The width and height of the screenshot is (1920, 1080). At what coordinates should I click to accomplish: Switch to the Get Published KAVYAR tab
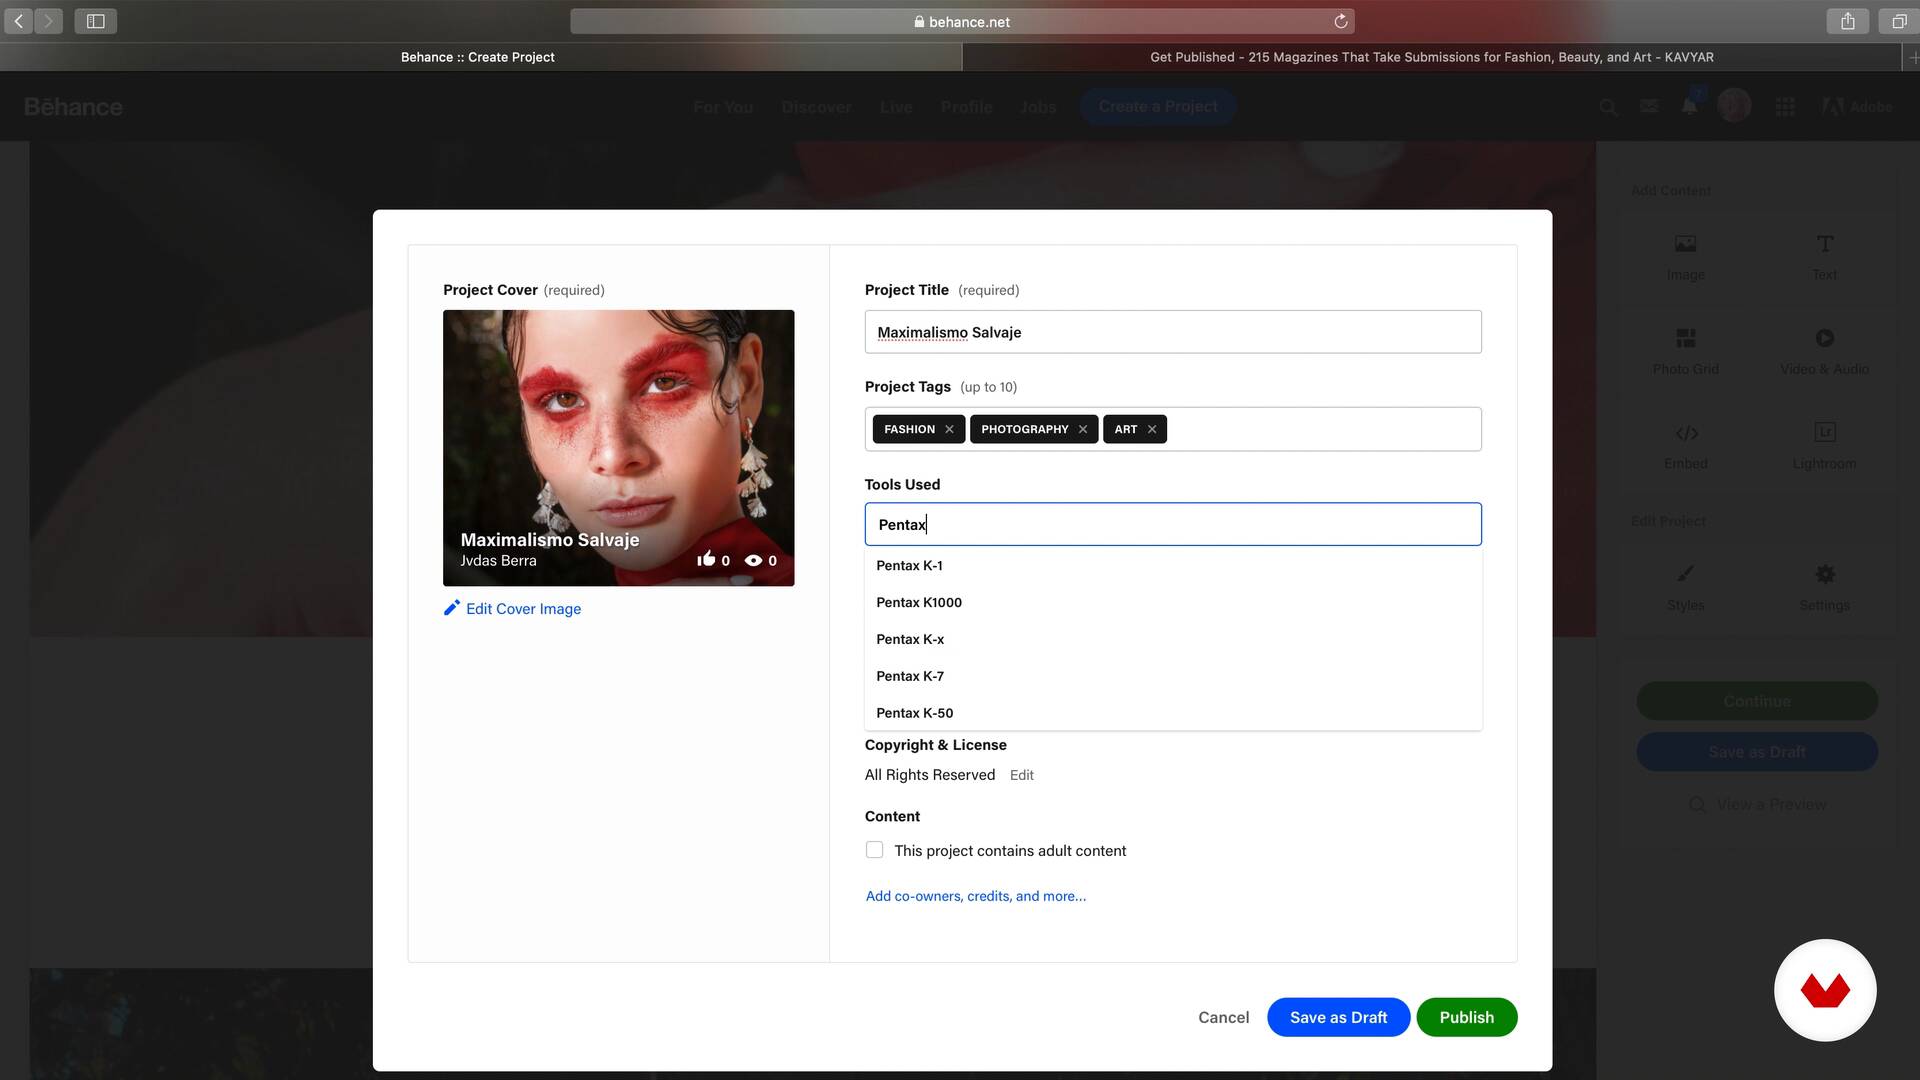click(x=1431, y=57)
